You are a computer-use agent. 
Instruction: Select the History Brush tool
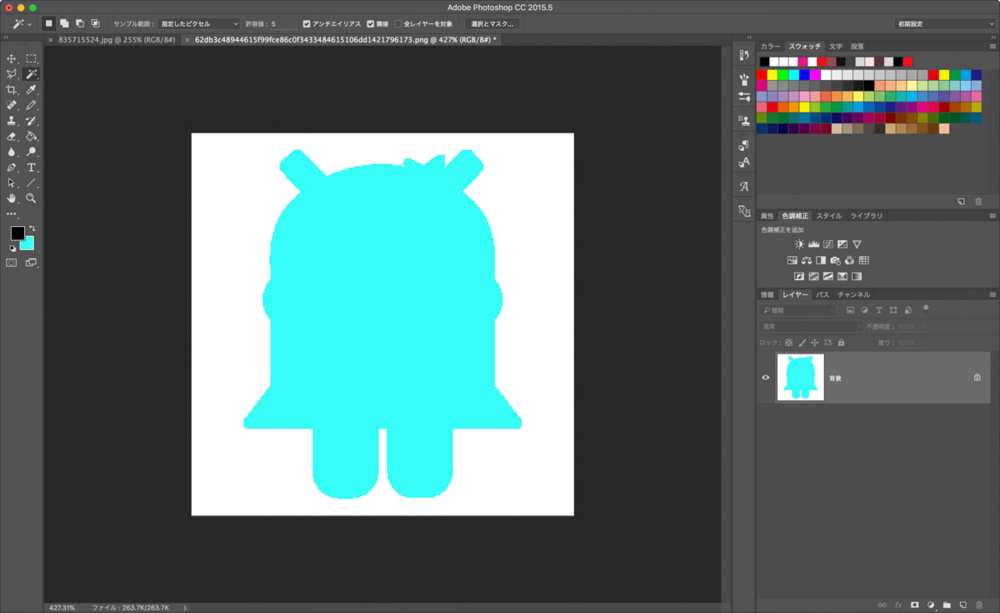point(31,121)
